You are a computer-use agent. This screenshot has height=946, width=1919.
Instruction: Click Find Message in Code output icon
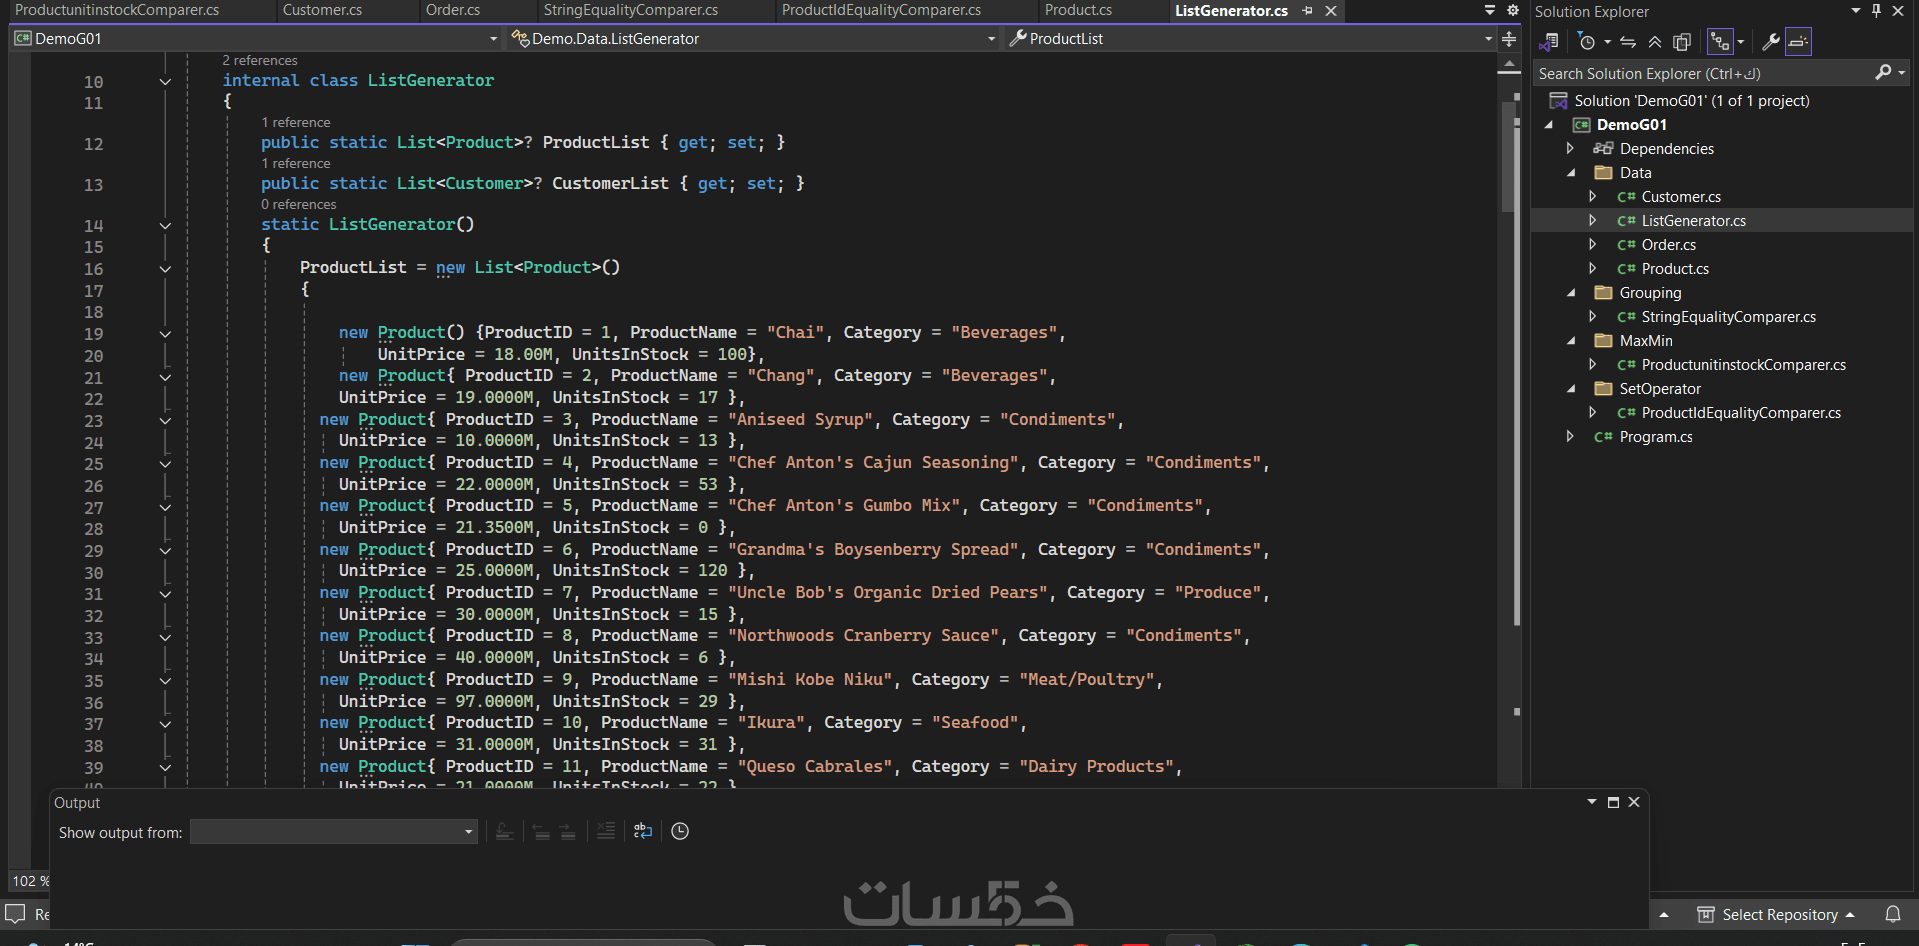pyautogui.click(x=504, y=831)
